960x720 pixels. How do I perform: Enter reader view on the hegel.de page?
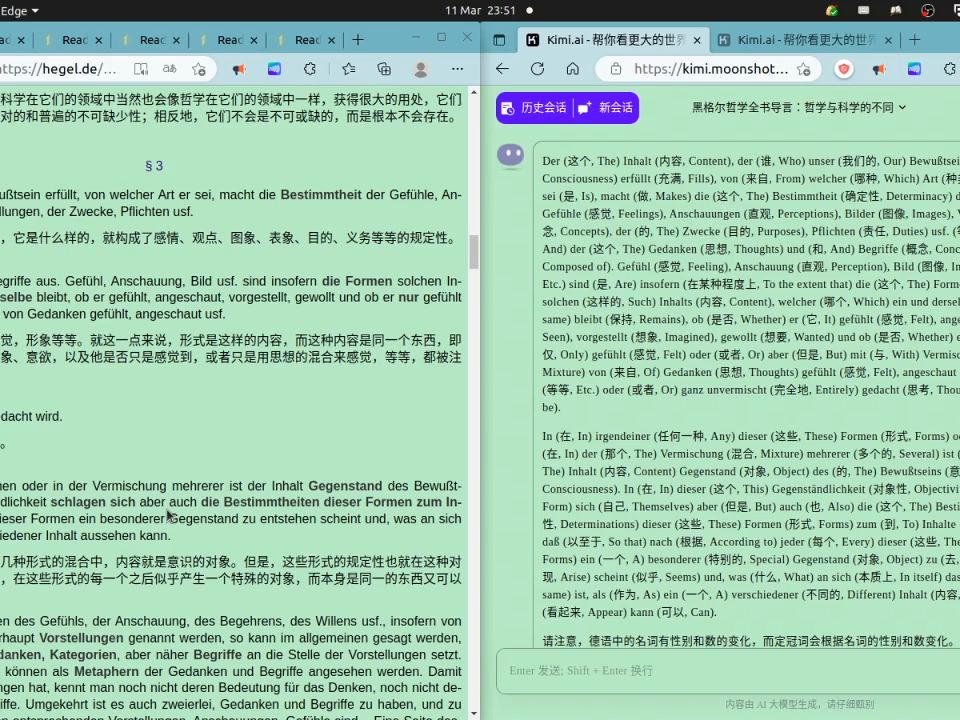click(x=141, y=70)
